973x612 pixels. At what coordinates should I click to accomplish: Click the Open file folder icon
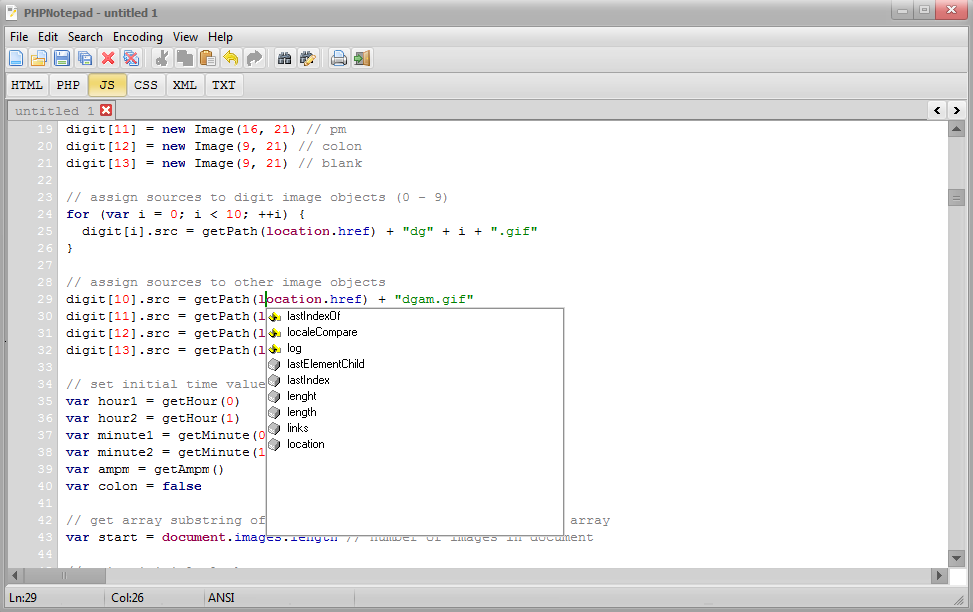tap(39, 59)
